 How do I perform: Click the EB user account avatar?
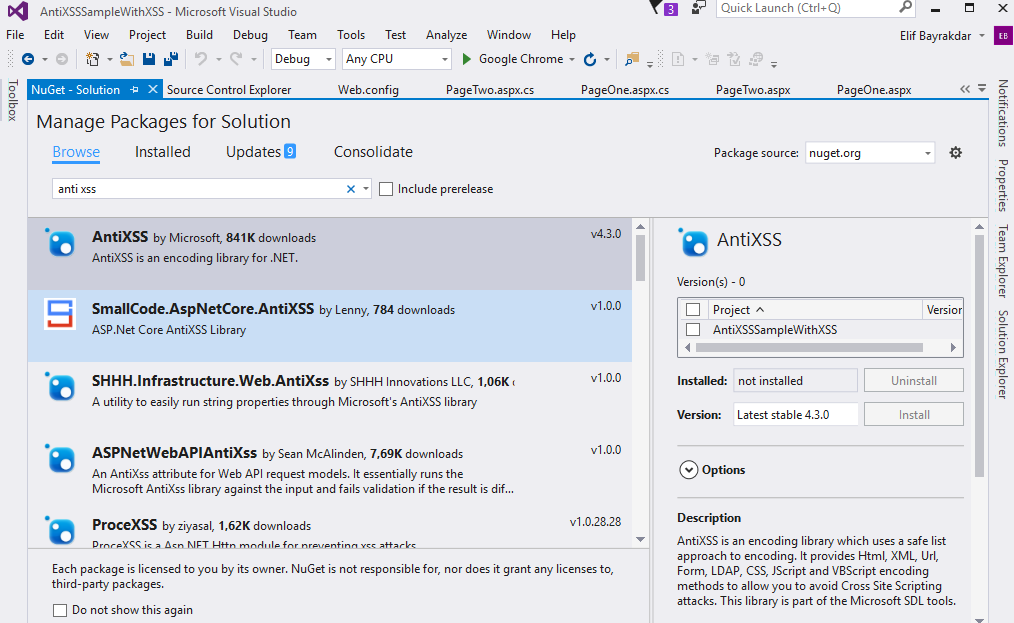(x=1003, y=36)
